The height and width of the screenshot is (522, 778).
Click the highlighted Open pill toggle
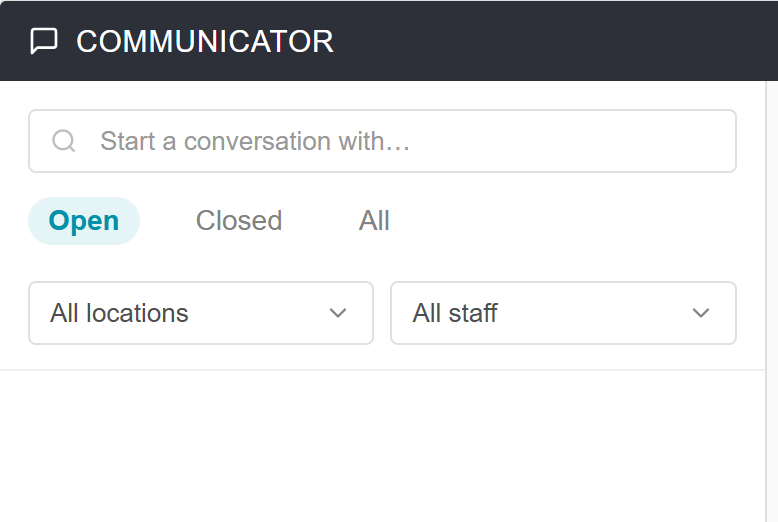coord(84,221)
